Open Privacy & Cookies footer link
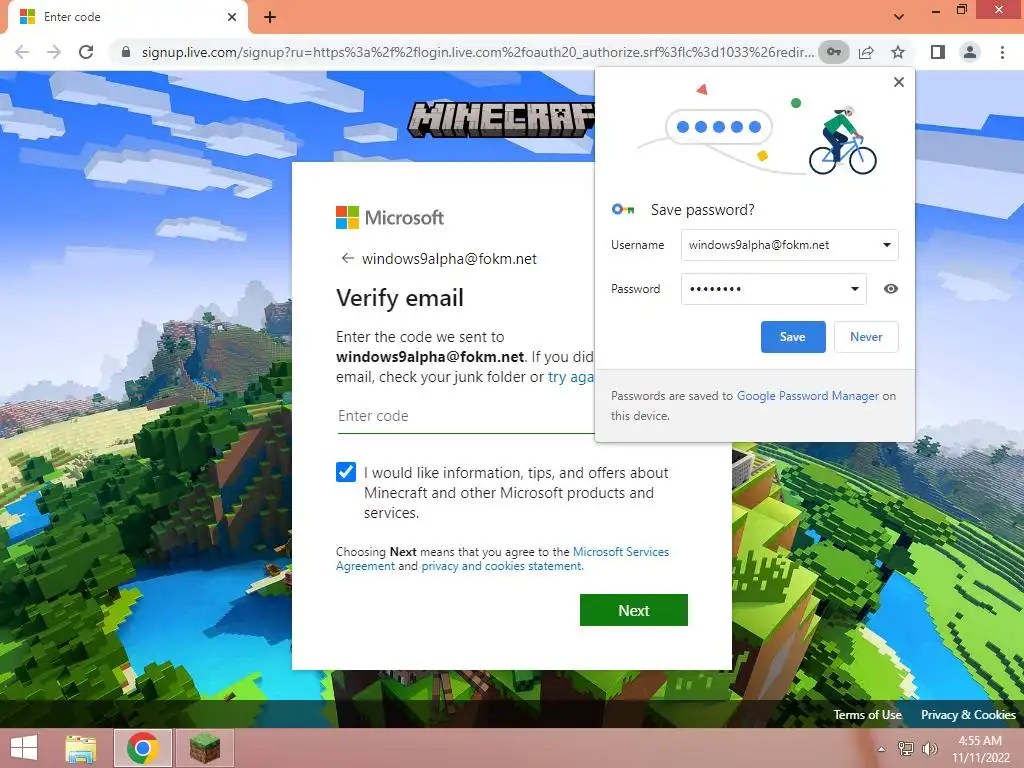The image size is (1024, 768). [x=968, y=715]
